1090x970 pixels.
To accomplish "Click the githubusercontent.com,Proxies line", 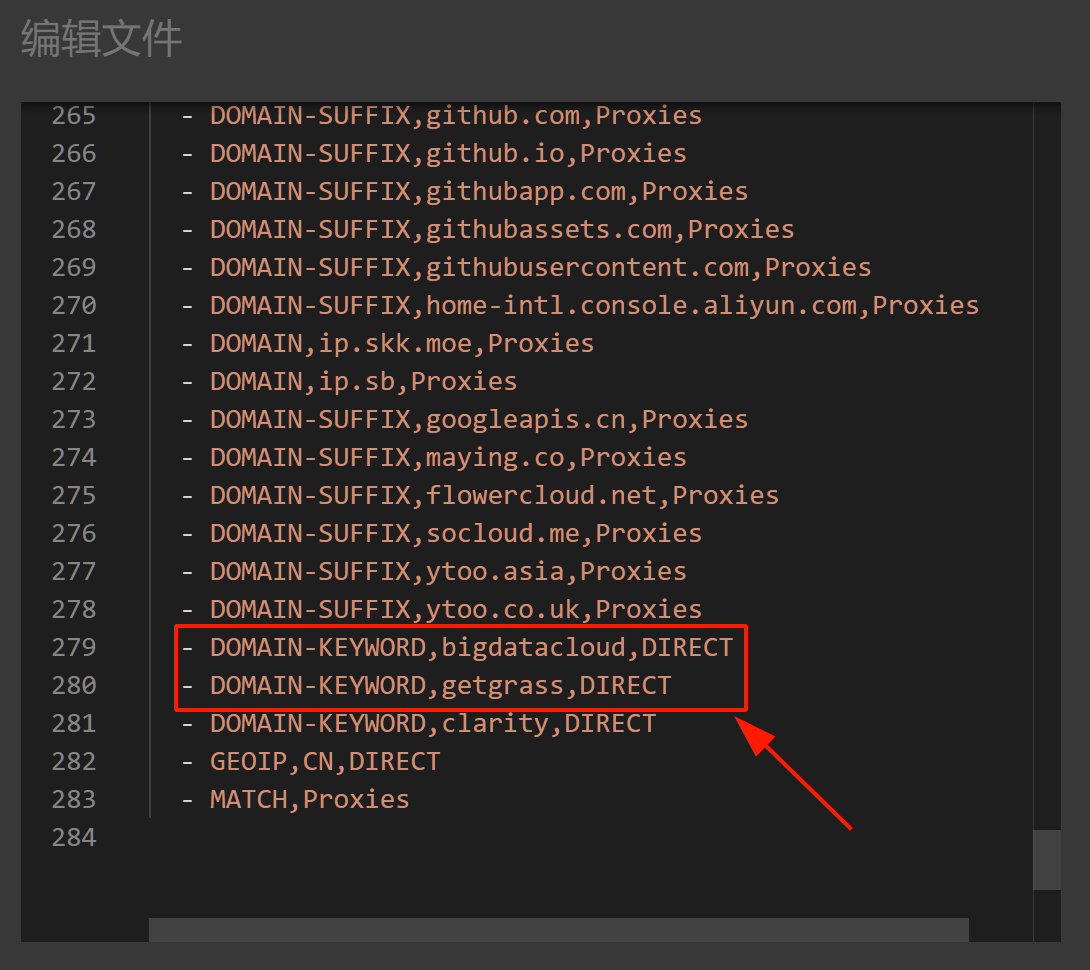I will [x=541, y=268].
